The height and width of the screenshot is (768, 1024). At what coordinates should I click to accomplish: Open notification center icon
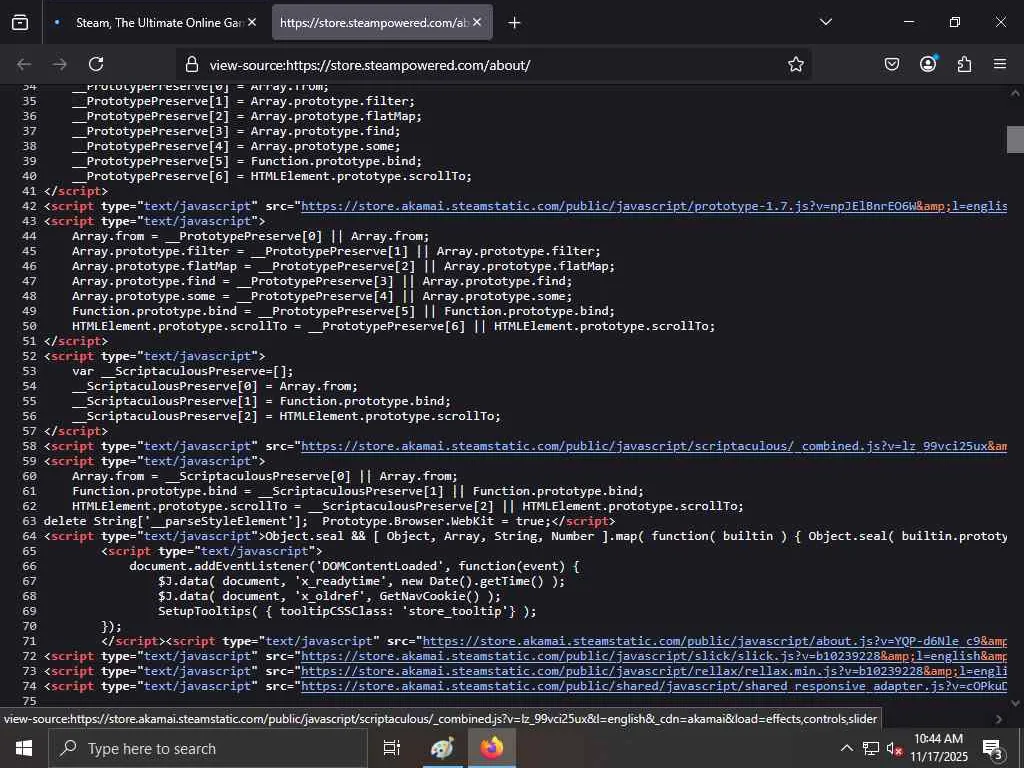click(993, 748)
